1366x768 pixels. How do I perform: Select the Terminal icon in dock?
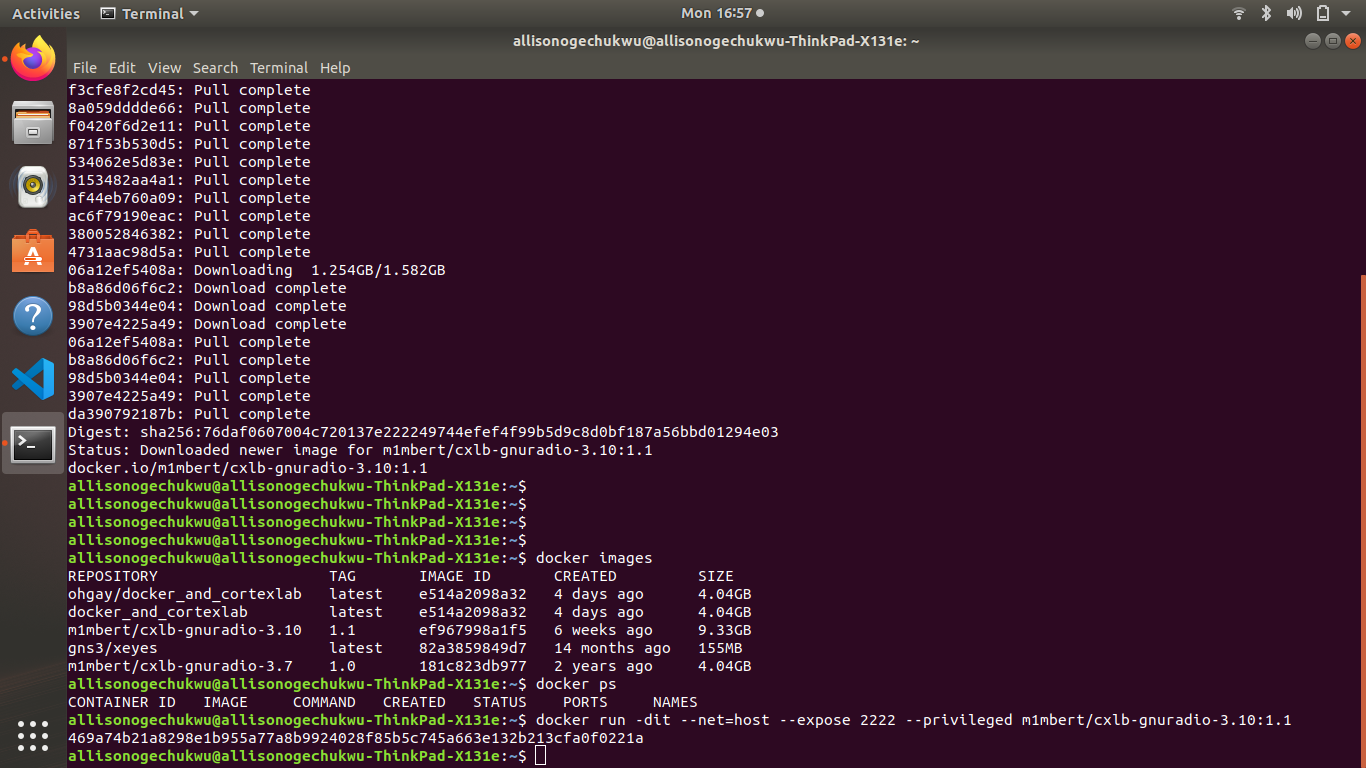(x=33, y=443)
